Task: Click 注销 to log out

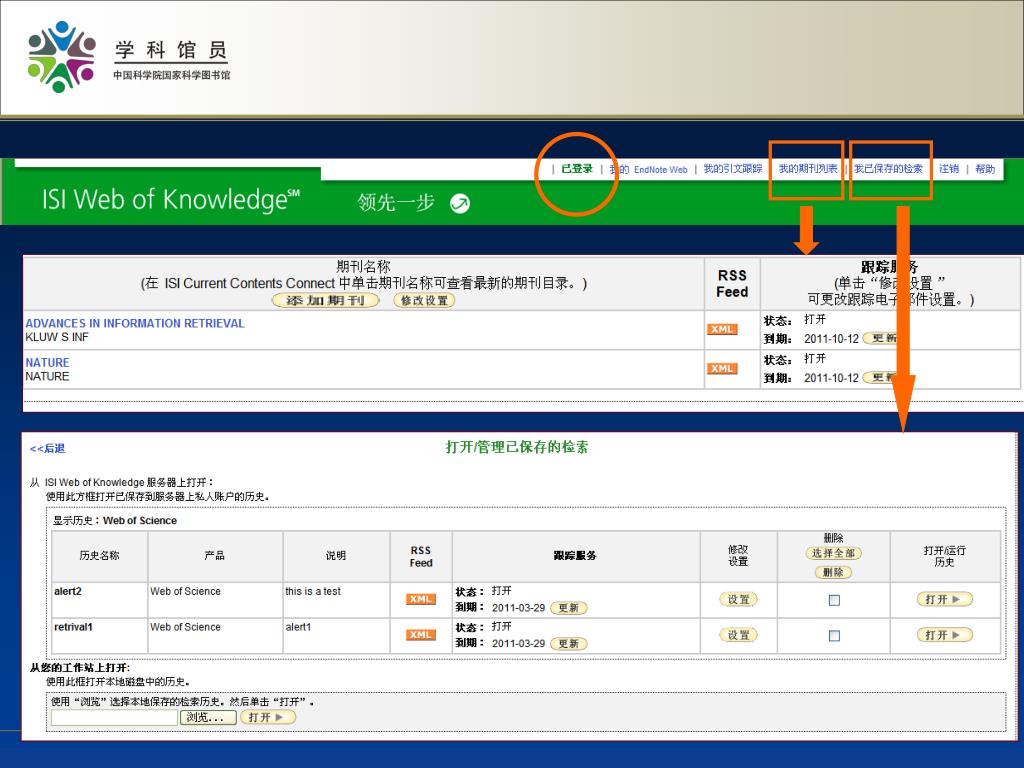Action: 949,168
